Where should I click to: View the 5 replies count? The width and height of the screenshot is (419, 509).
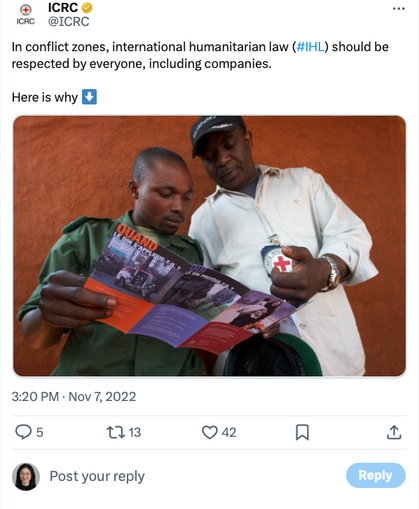click(40, 432)
